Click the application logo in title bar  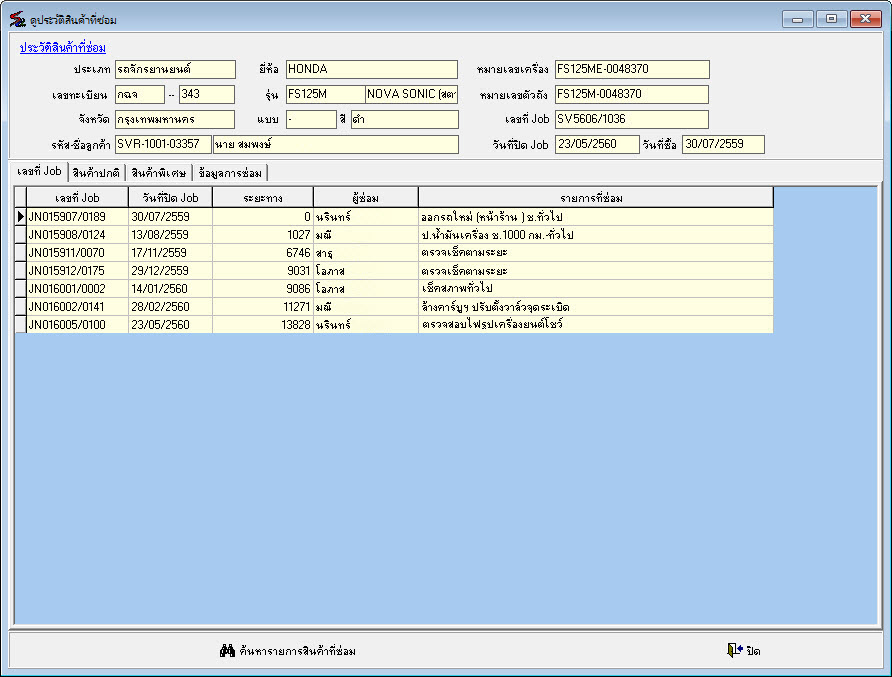tap(17, 19)
